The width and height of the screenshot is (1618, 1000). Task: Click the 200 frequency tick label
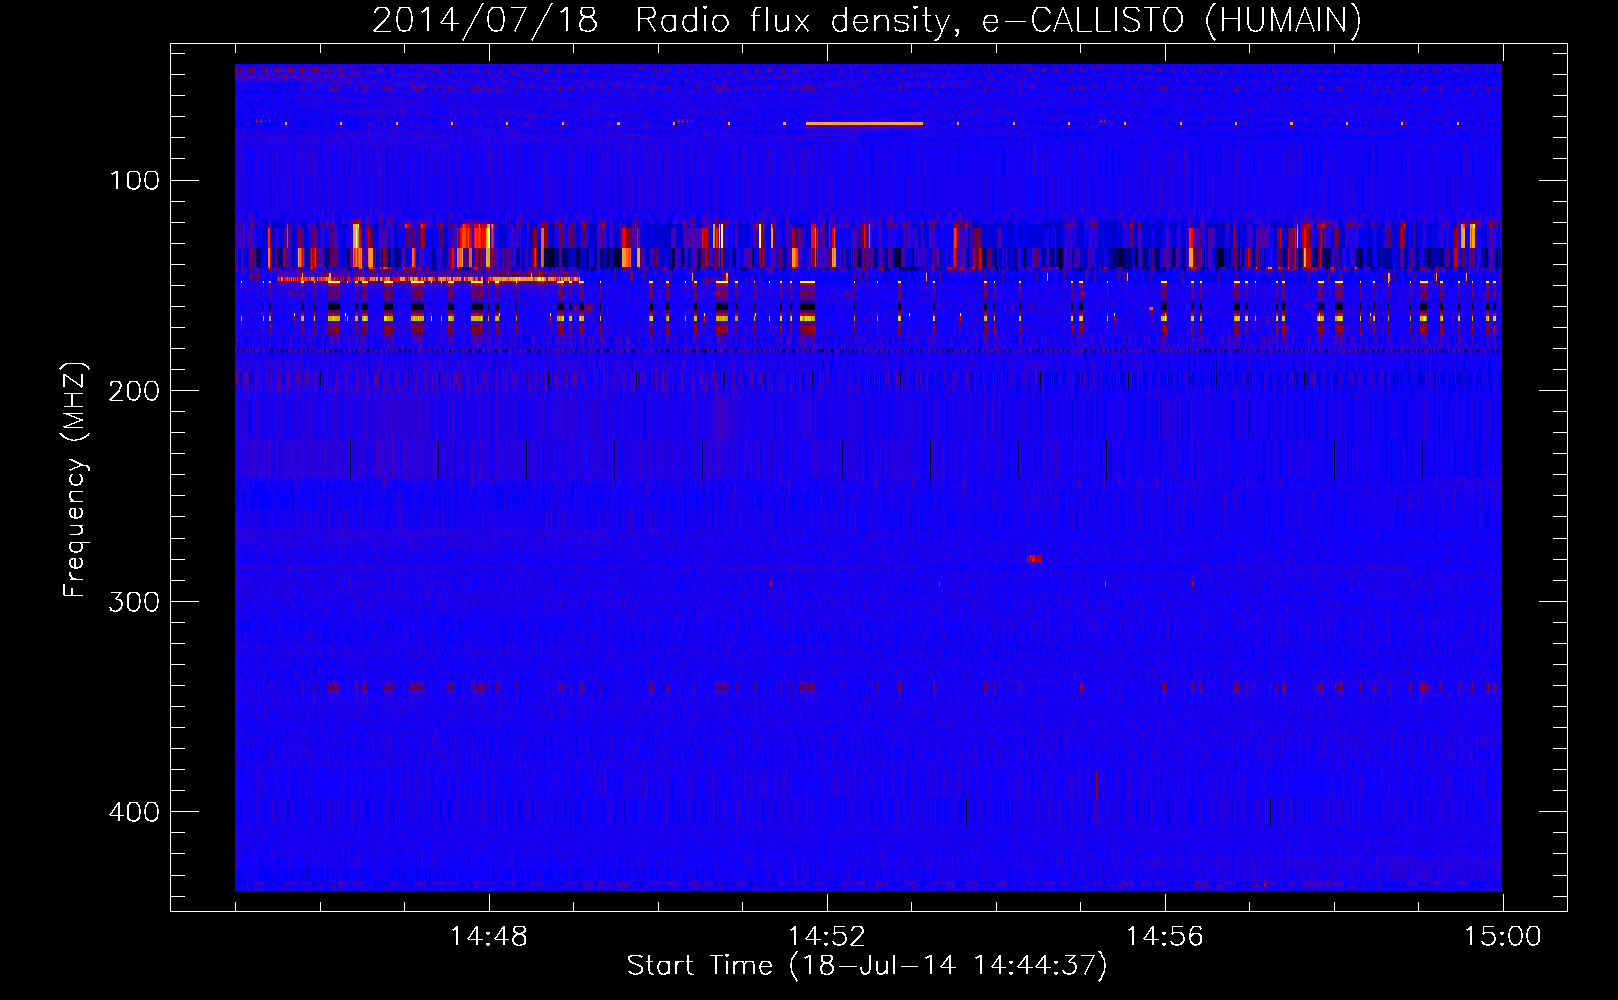click(134, 390)
